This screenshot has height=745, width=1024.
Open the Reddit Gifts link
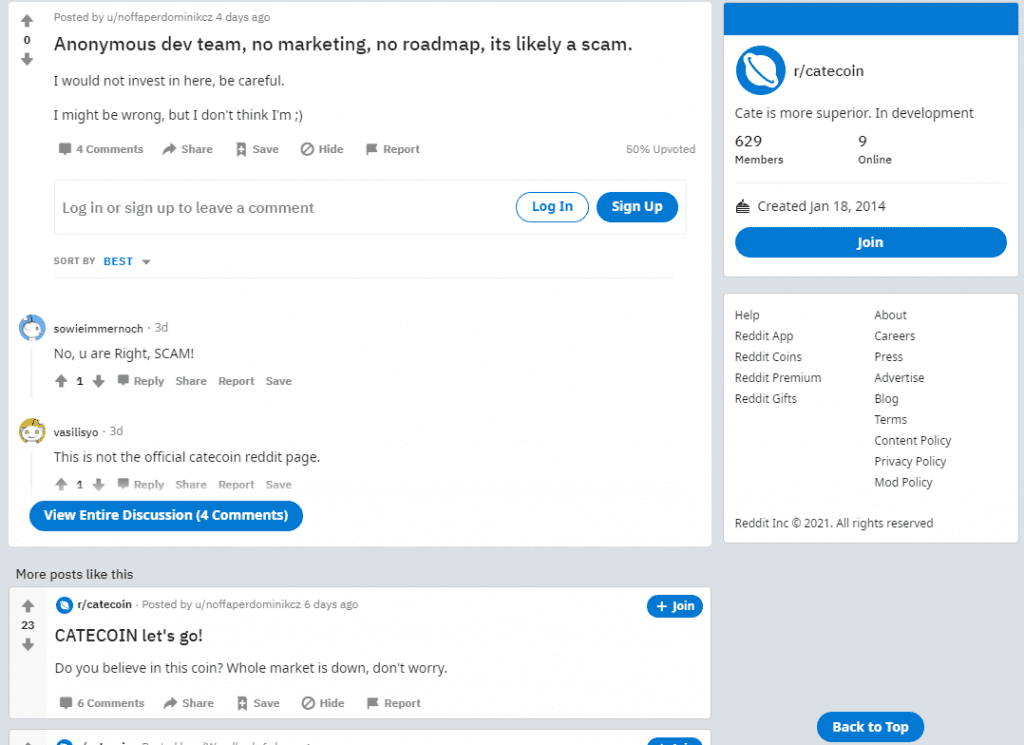[x=765, y=399]
